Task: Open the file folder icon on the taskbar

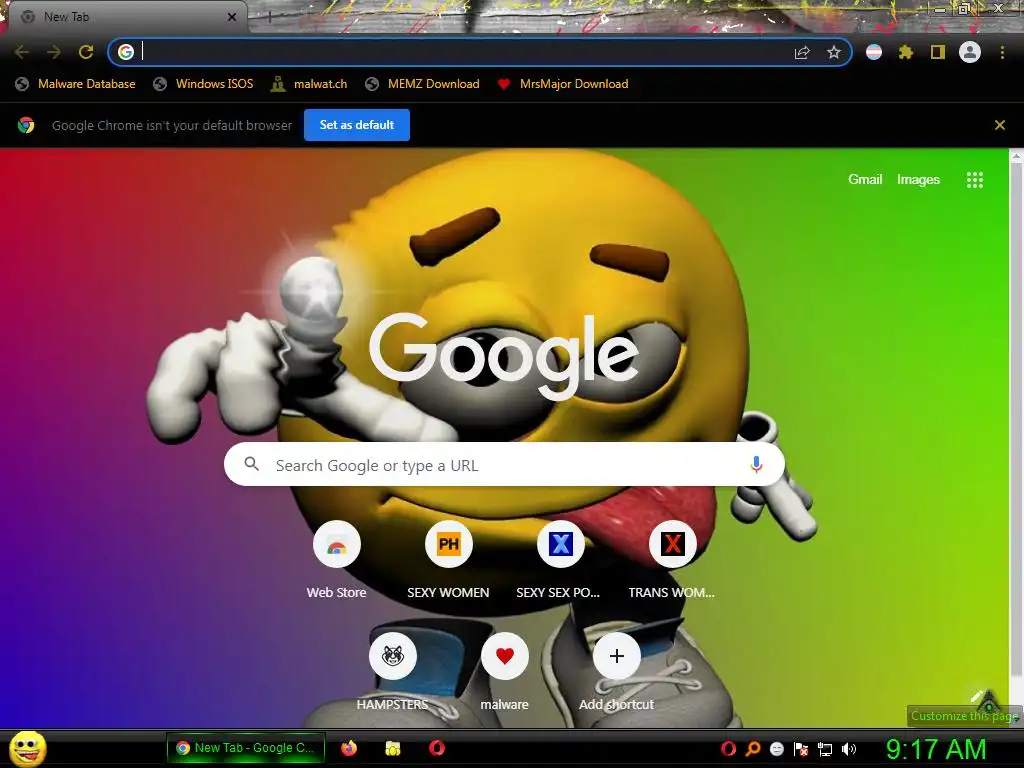Action: (392, 748)
